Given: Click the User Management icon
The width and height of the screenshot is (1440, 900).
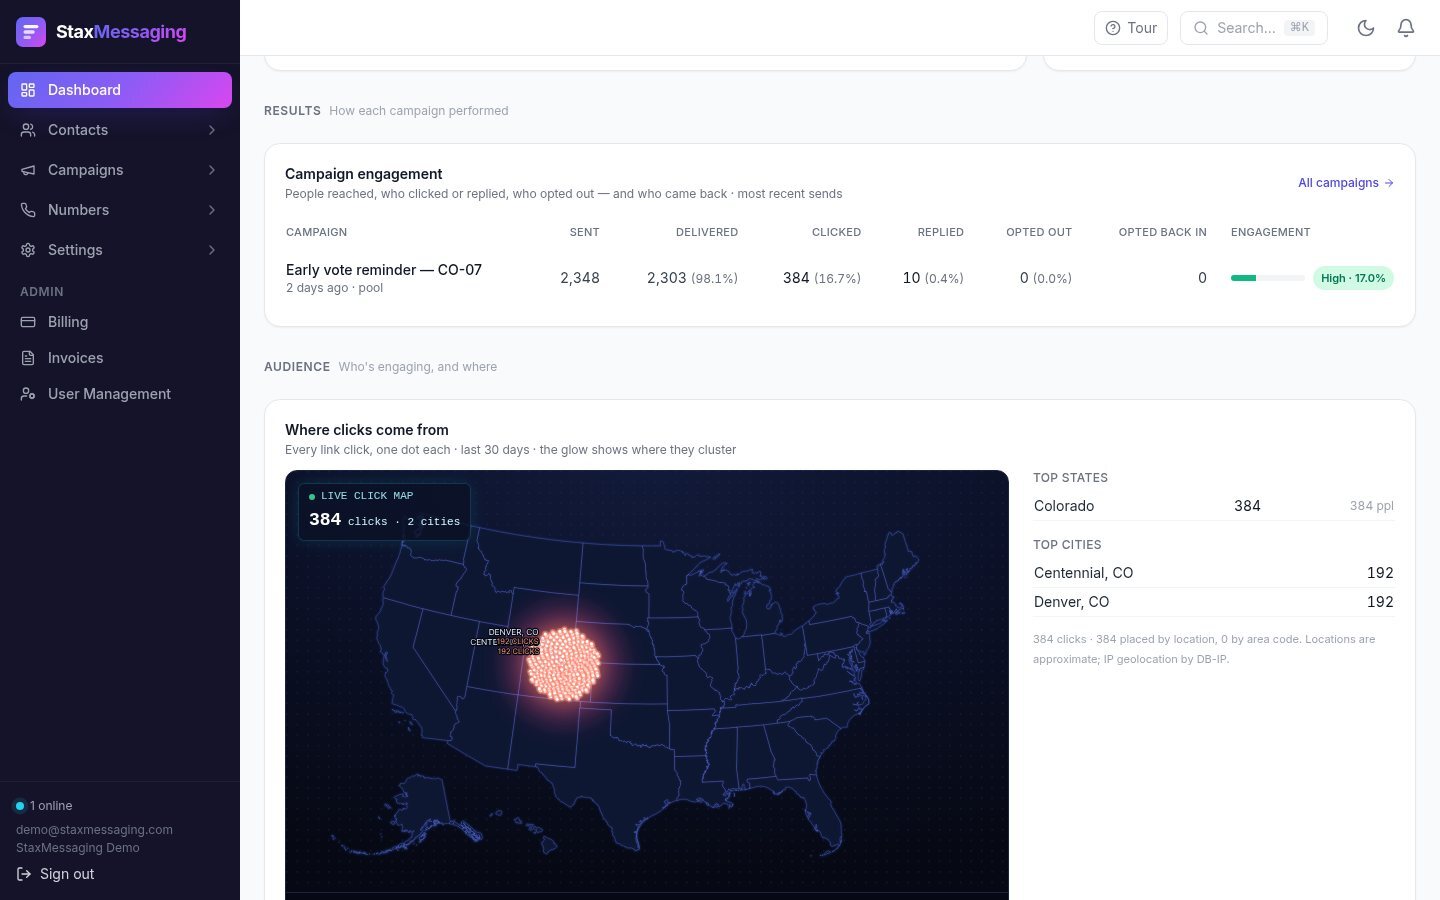Looking at the screenshot, I should click(28, 394).
